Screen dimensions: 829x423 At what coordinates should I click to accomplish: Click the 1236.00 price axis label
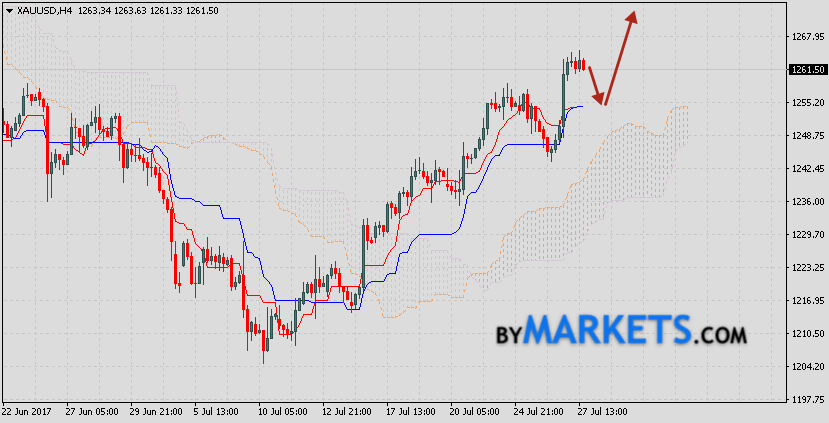[x=806, y=202]
